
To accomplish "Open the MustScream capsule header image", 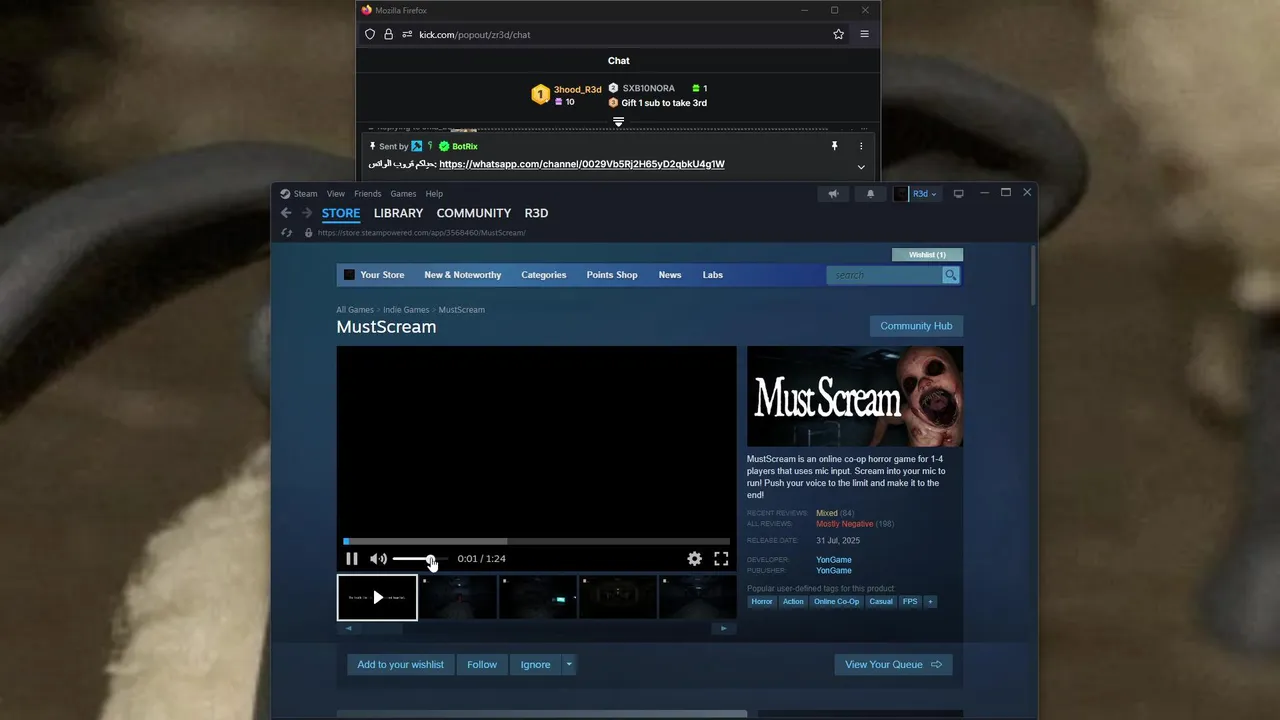I will tap(855, 397).
